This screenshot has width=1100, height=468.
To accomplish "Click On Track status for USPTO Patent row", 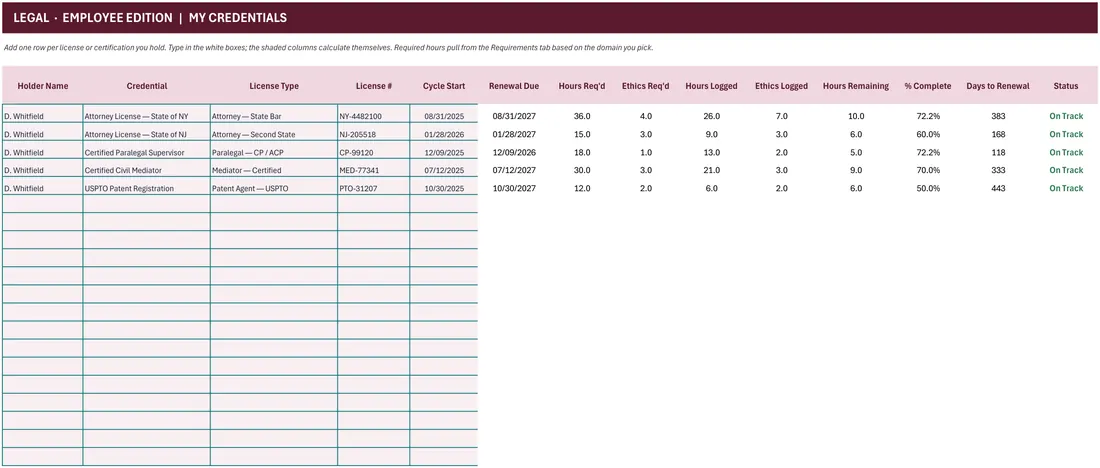I will [1066, 188].
